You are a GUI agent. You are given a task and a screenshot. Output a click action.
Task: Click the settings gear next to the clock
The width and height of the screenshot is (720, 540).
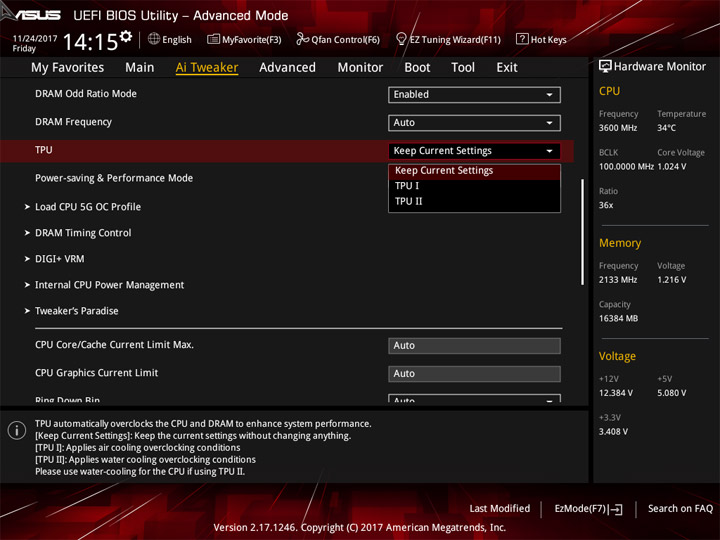tap(125, 36)
